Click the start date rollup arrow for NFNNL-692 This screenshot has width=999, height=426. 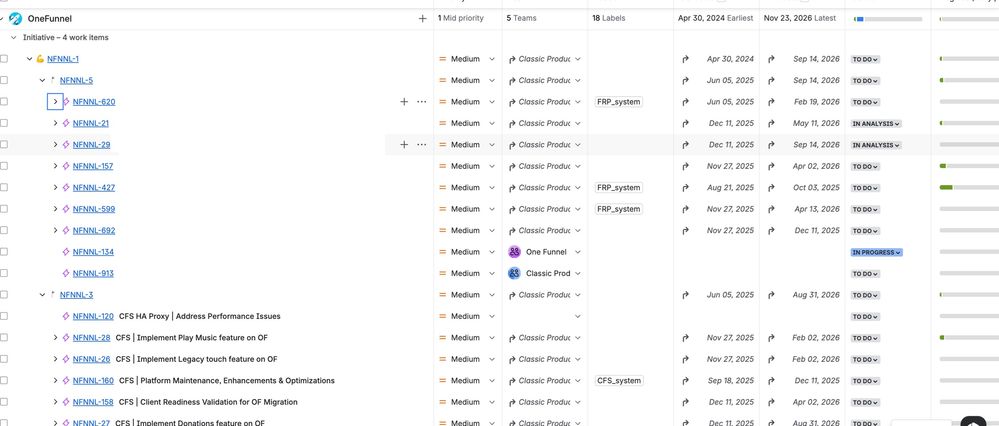click(686, 230)
